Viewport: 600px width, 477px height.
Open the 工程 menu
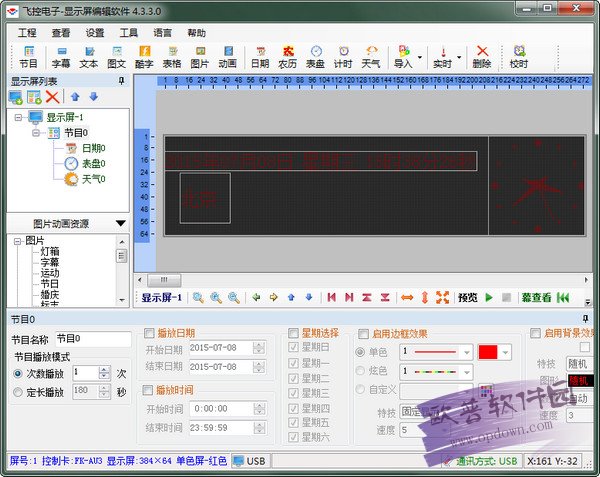pos(27,33)
